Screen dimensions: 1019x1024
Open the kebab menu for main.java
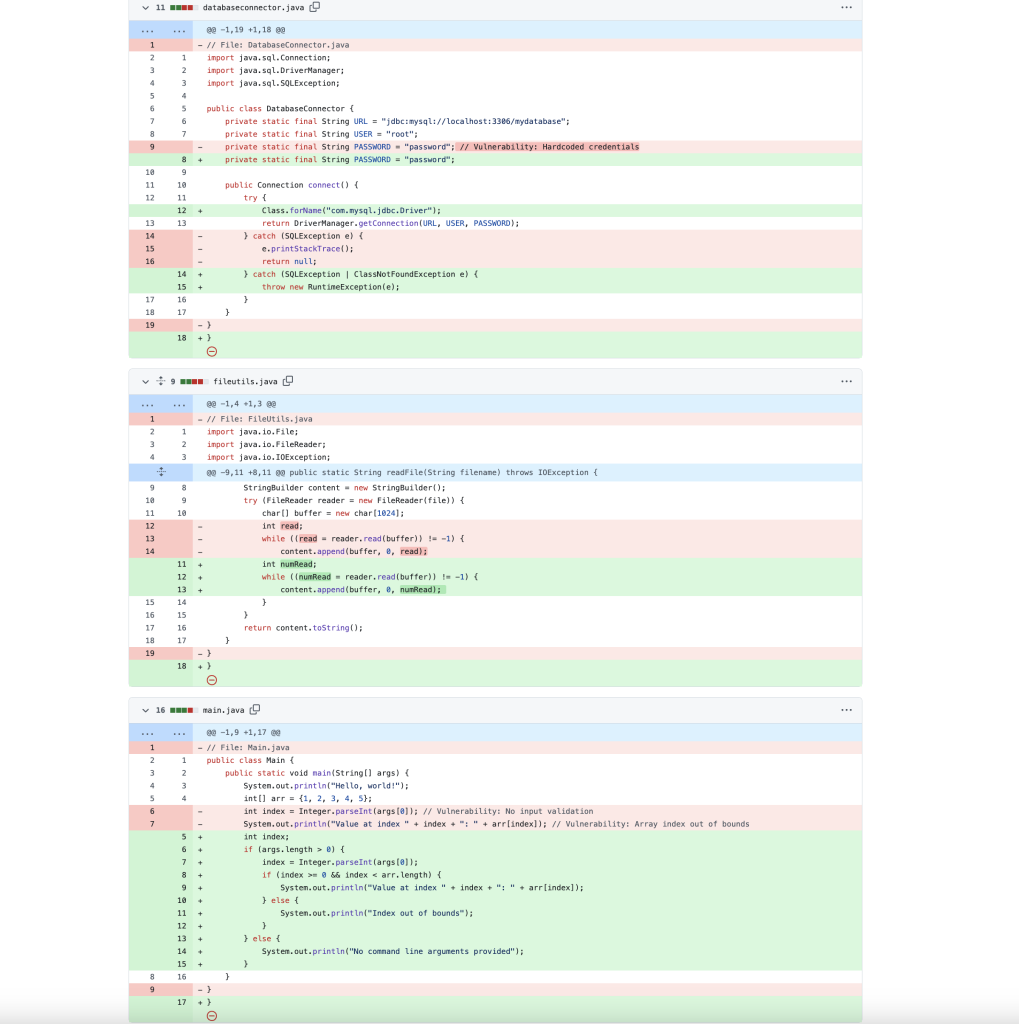click(x=846, y=710)
